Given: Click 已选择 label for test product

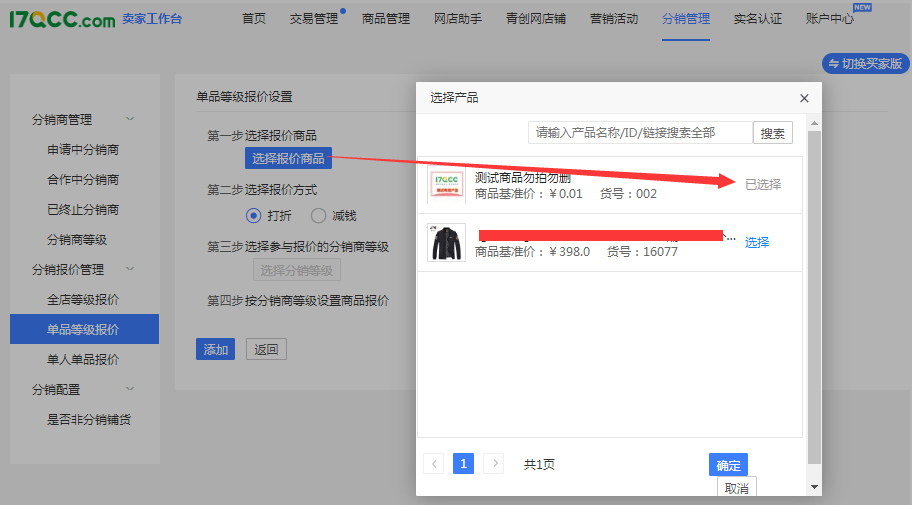Looking at the screenshot, I should point(763,184).
